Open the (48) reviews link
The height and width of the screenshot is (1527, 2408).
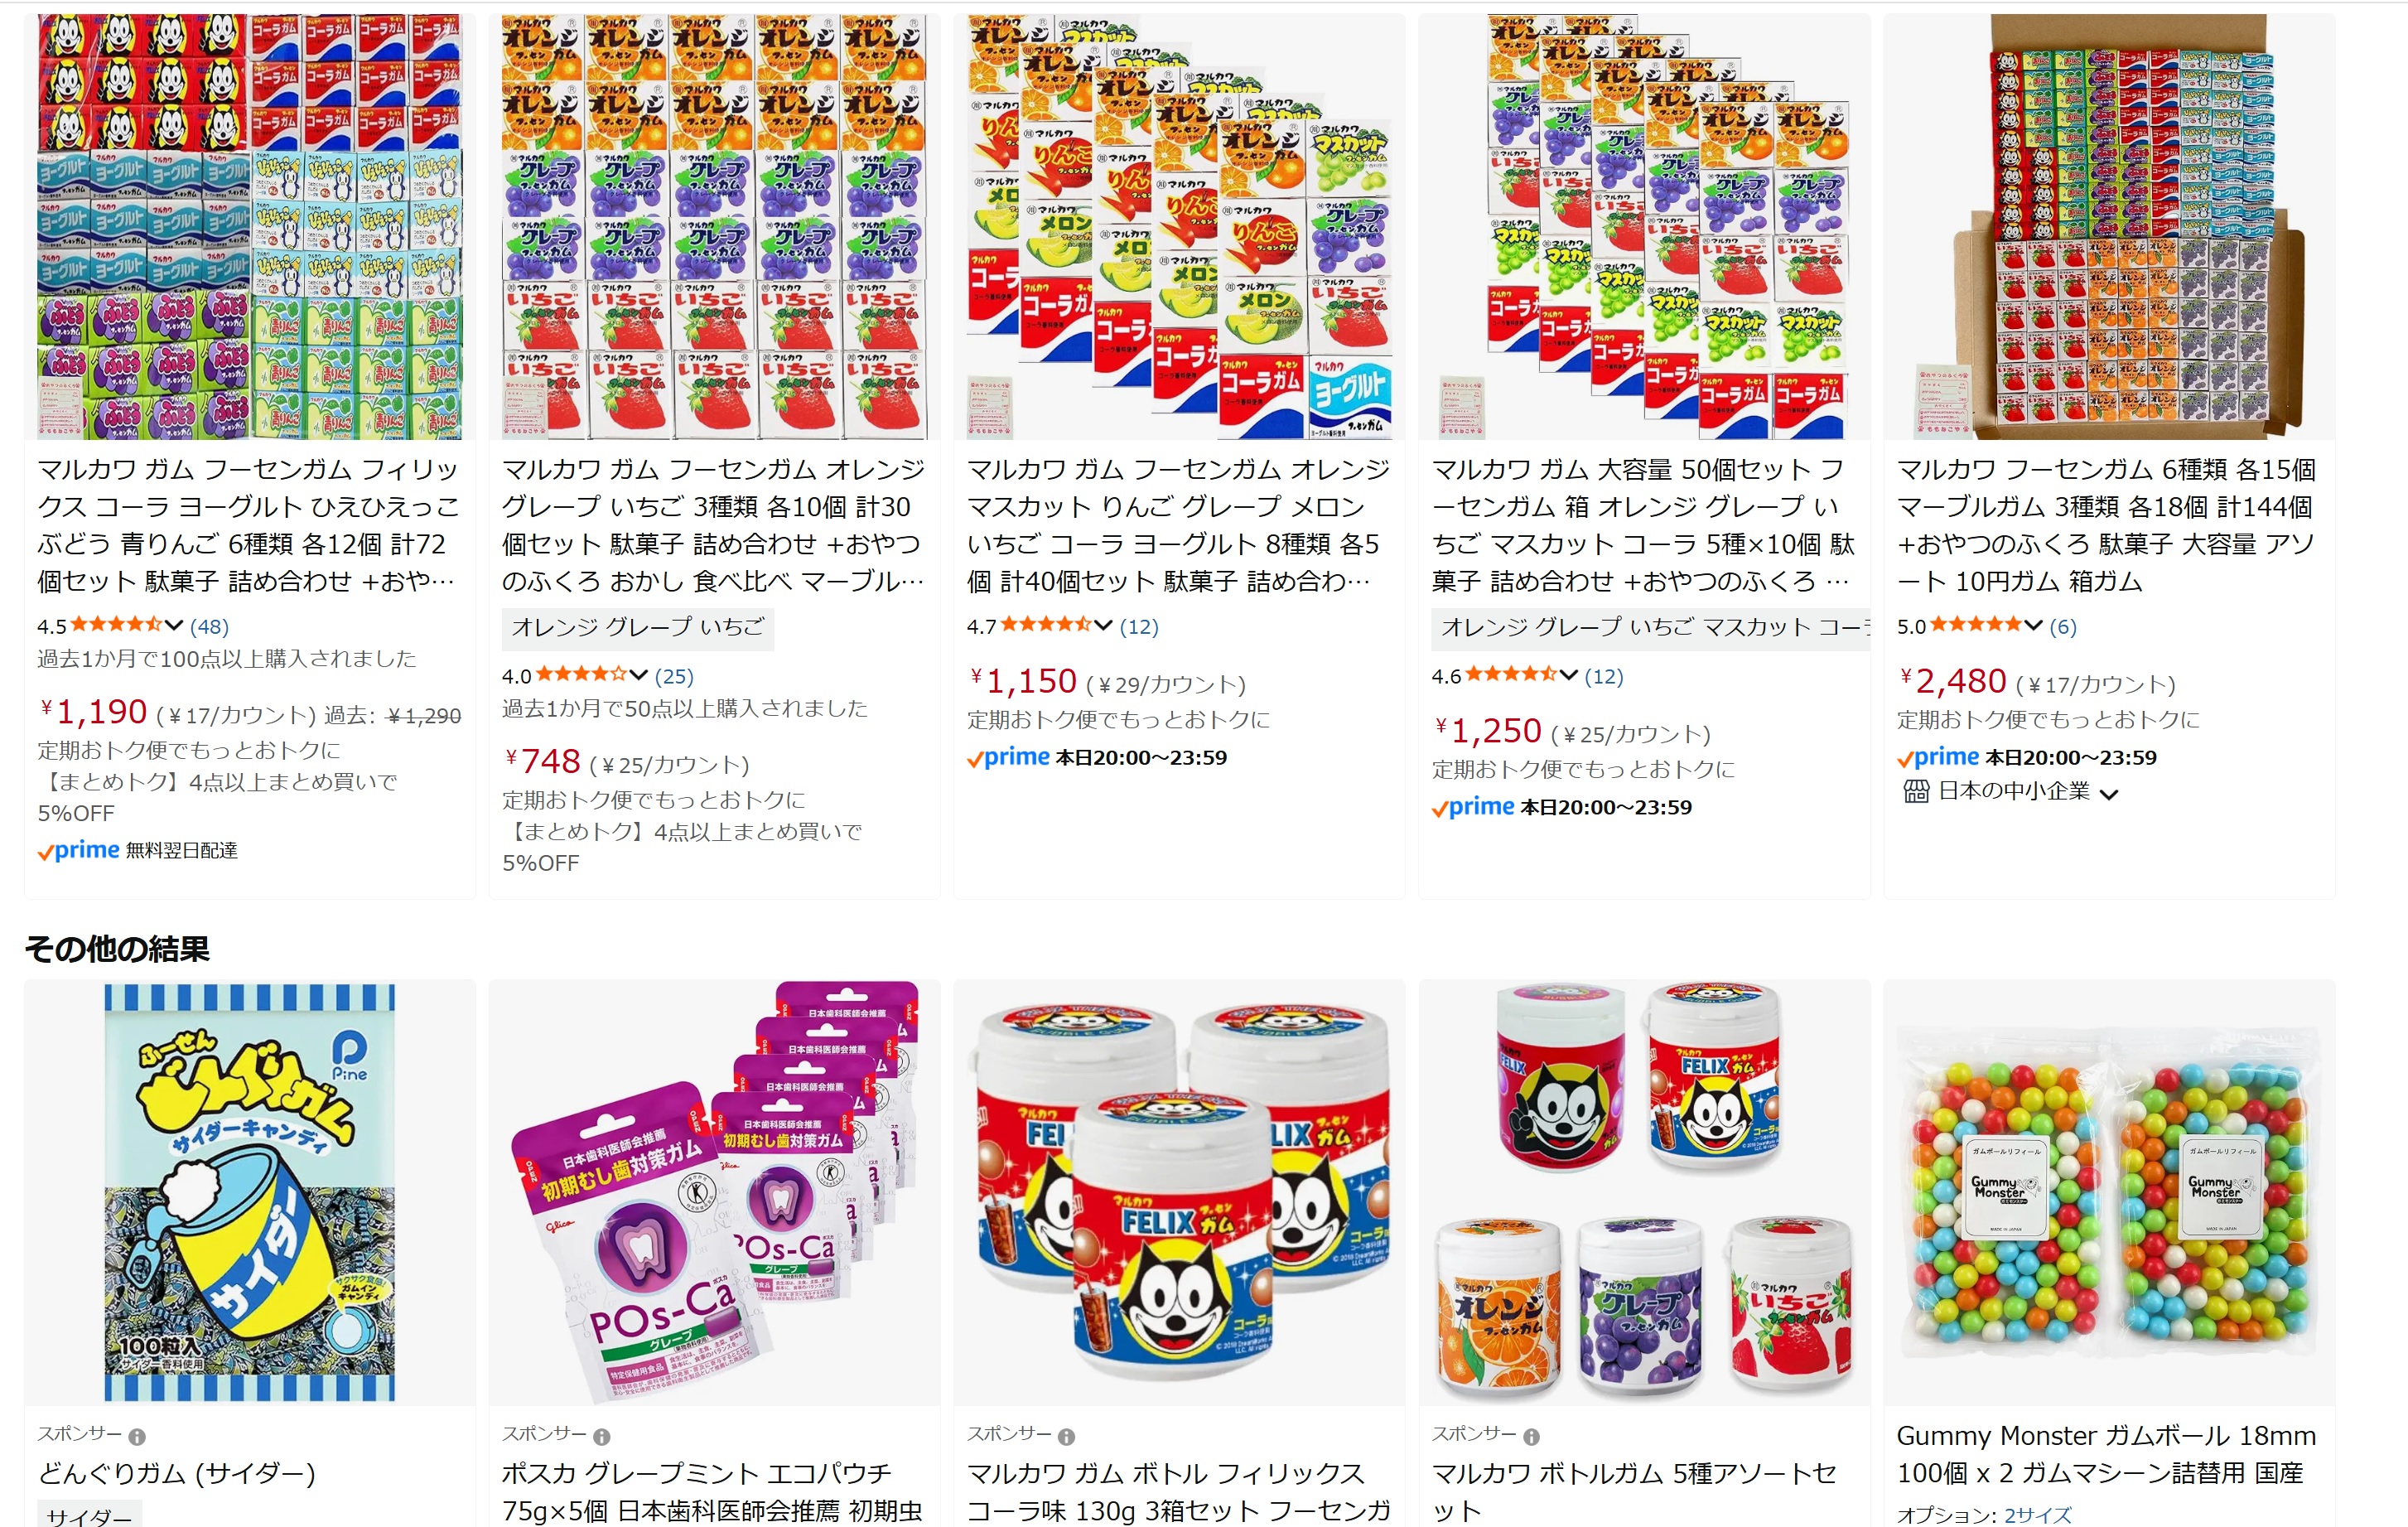tap(209, 626)
